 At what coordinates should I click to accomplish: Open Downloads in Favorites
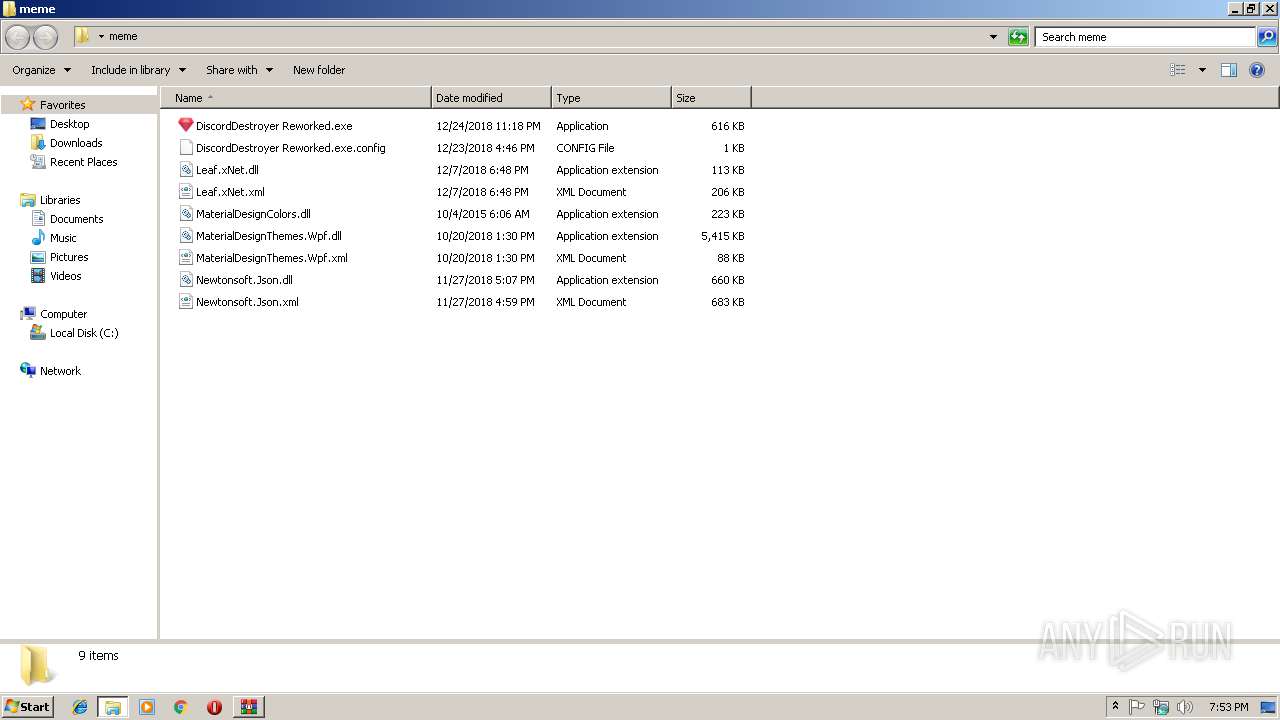coord(76,143)
